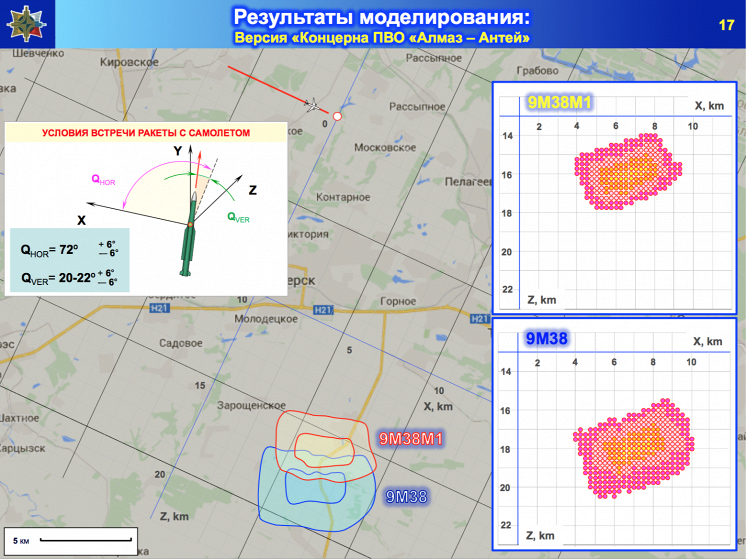Click the 'X, km' axis label on the map
Viewport: 746px width, 559px height.
point(438,406)
